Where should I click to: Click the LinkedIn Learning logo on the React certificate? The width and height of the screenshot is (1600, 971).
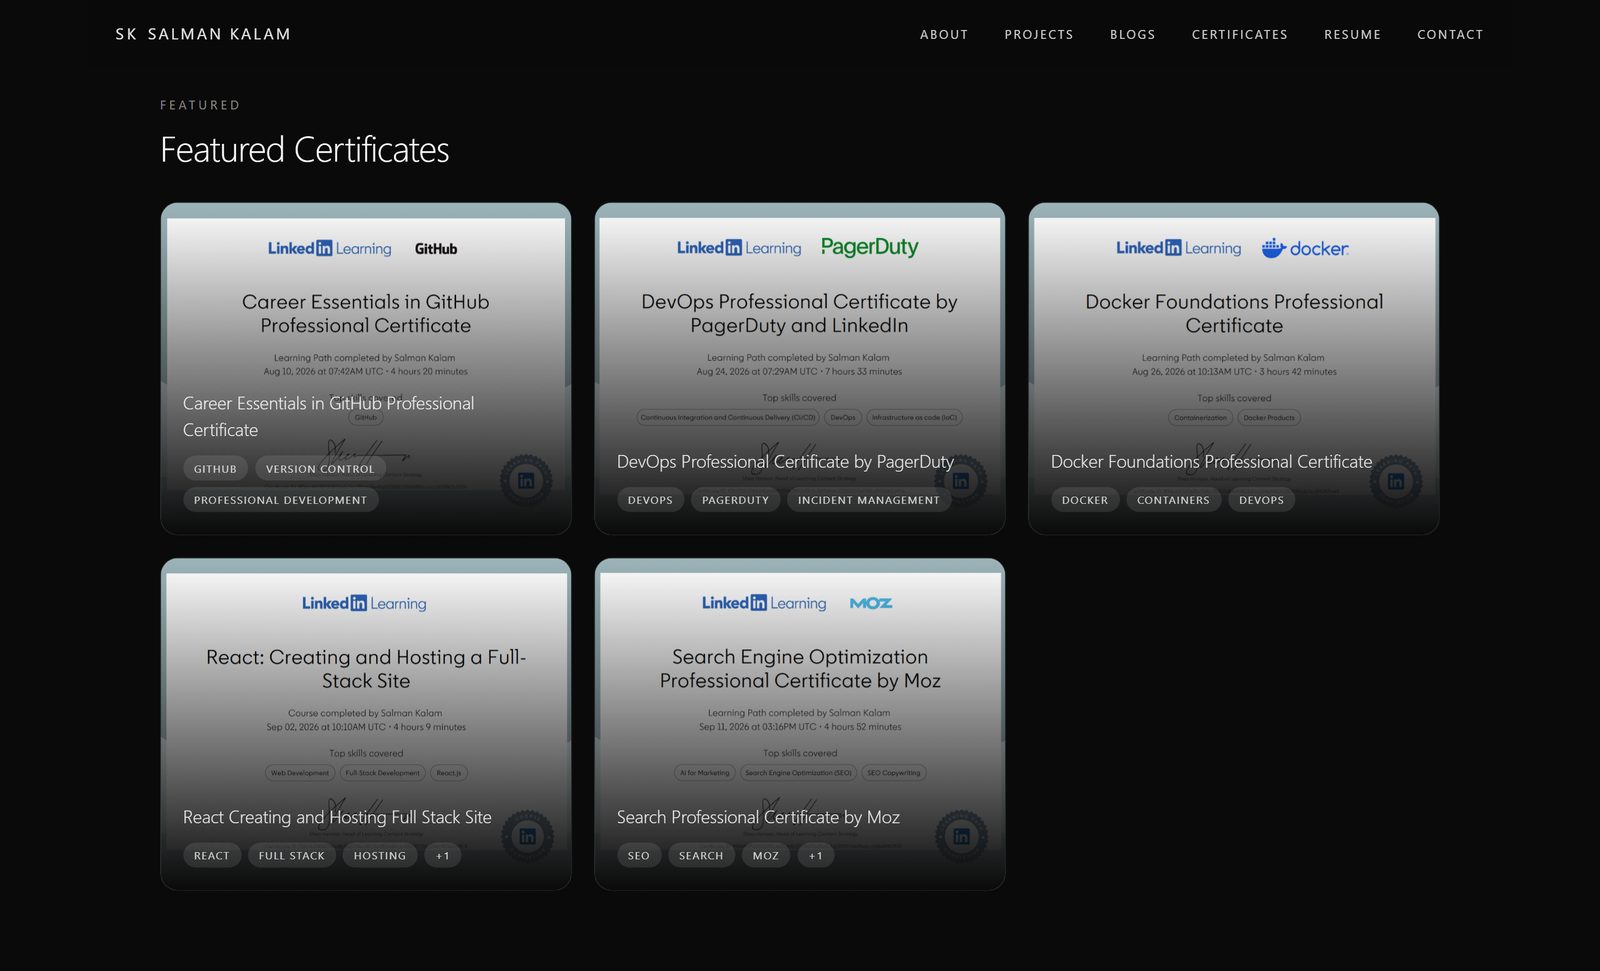(x=364, y=603)
